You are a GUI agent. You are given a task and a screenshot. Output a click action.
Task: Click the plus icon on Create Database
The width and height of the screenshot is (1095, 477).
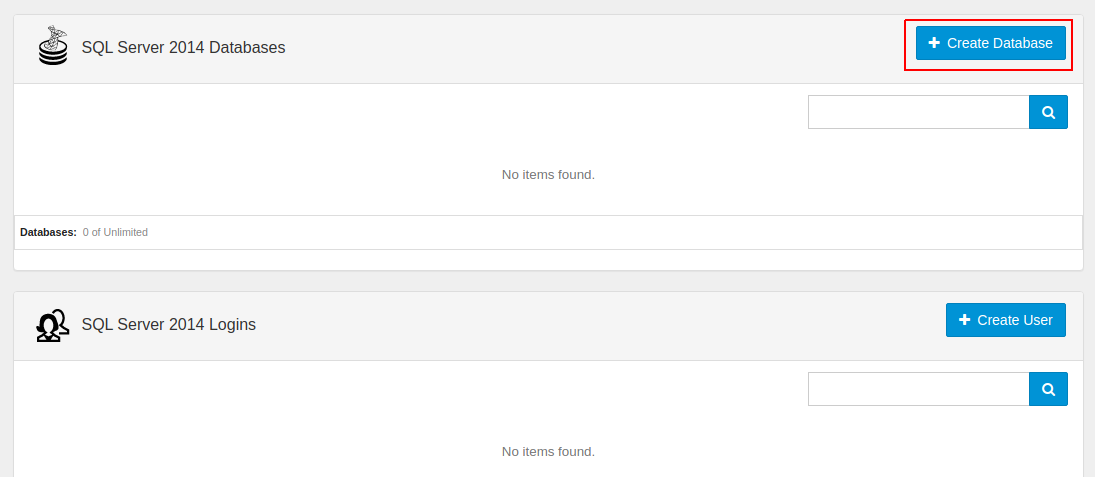click(x=934, y=43)
